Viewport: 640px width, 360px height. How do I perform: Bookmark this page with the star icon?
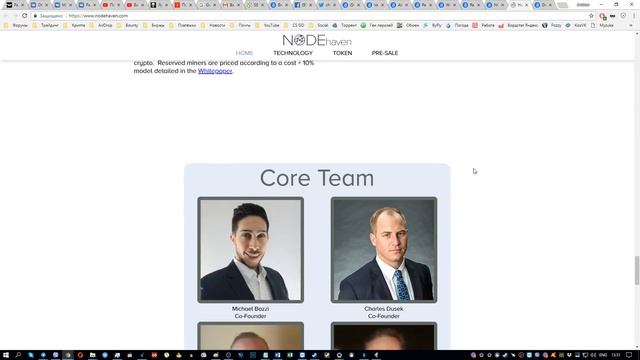591,16
